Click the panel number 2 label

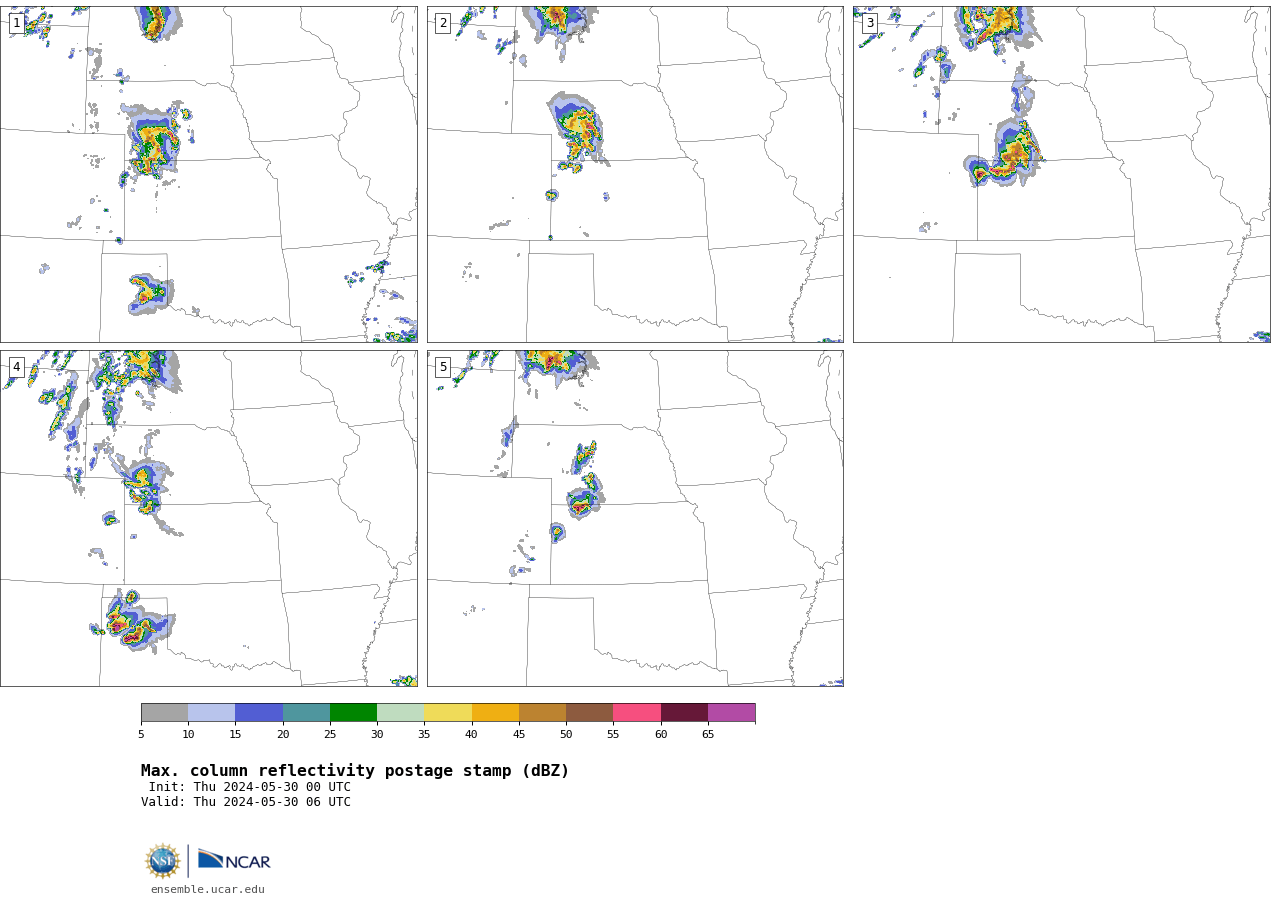[x=443, y=23]
